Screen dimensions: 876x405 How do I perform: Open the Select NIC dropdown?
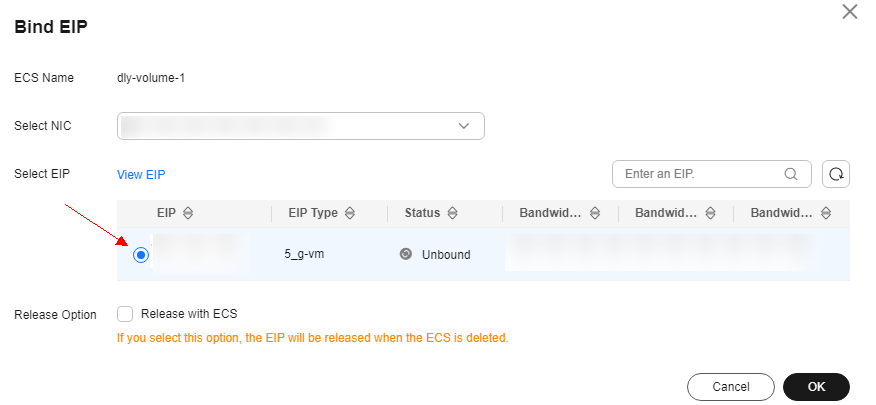301,126
